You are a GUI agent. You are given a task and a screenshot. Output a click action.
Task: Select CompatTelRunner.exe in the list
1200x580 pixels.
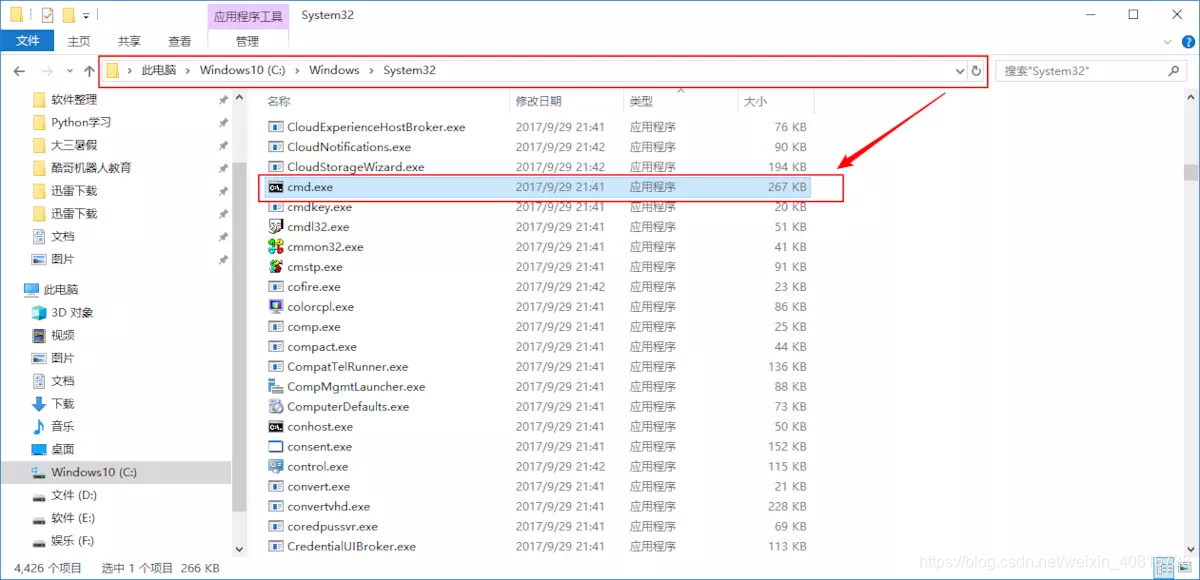347,367
